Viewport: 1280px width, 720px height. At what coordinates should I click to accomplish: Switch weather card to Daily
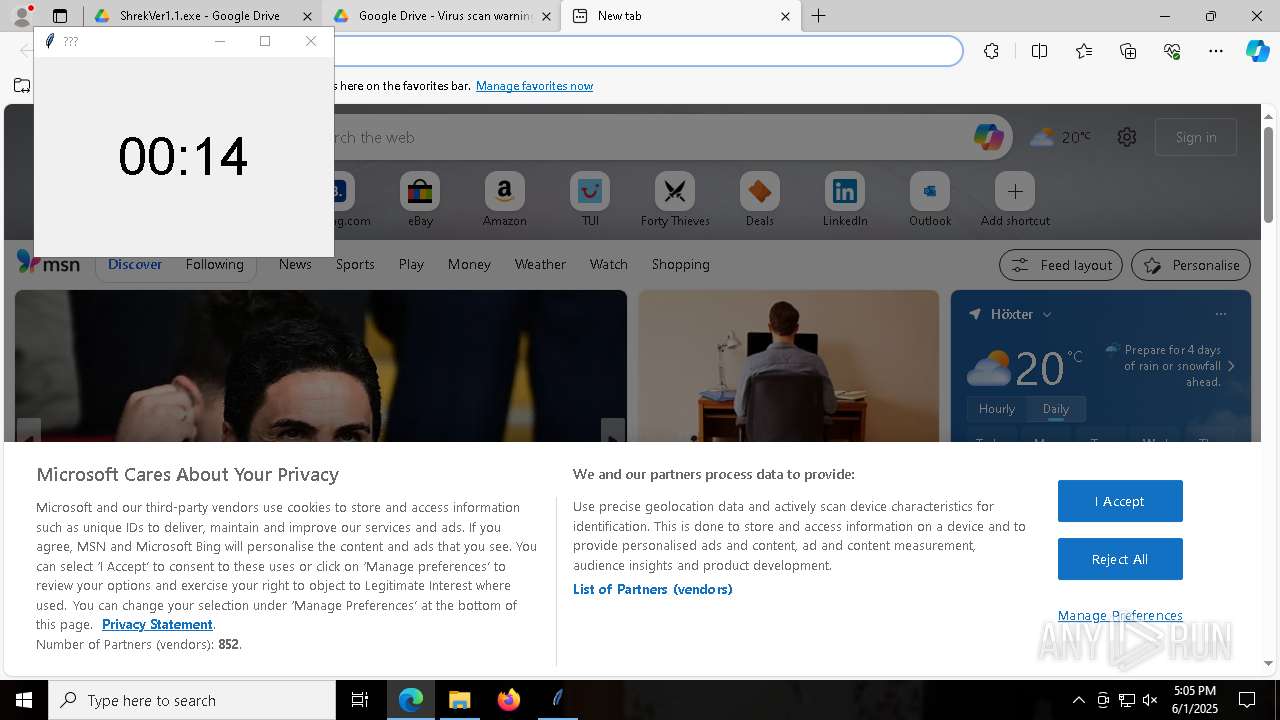[1056, 409]
